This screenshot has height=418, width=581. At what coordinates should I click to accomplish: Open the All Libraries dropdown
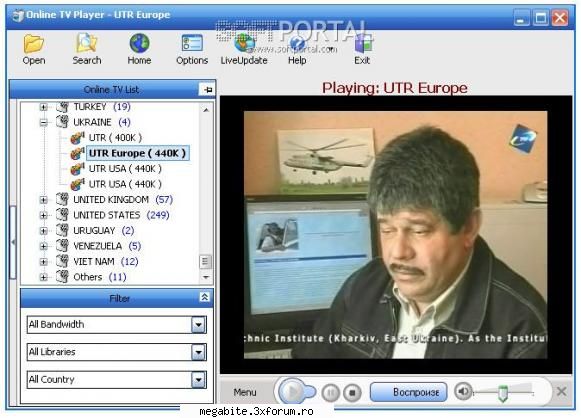click(198, 352)
